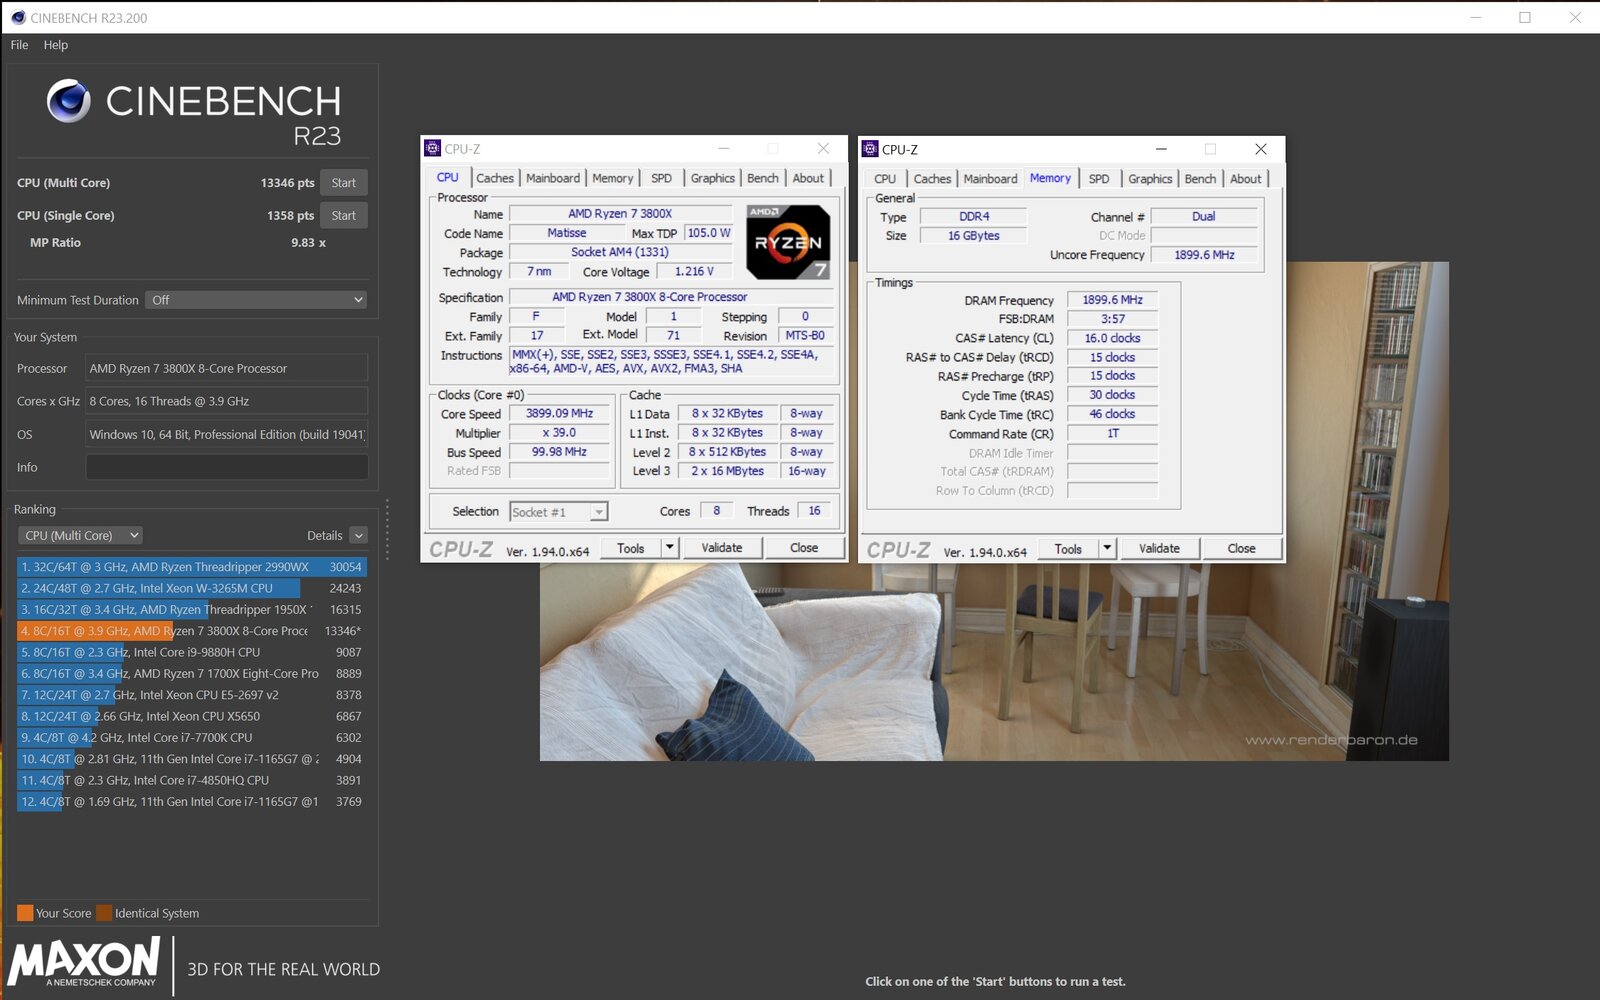The width and height of the screenshot is (1600, 1000).
Task: Click the Core Speed 3899.09 MHz value
Action: point(559,413)
